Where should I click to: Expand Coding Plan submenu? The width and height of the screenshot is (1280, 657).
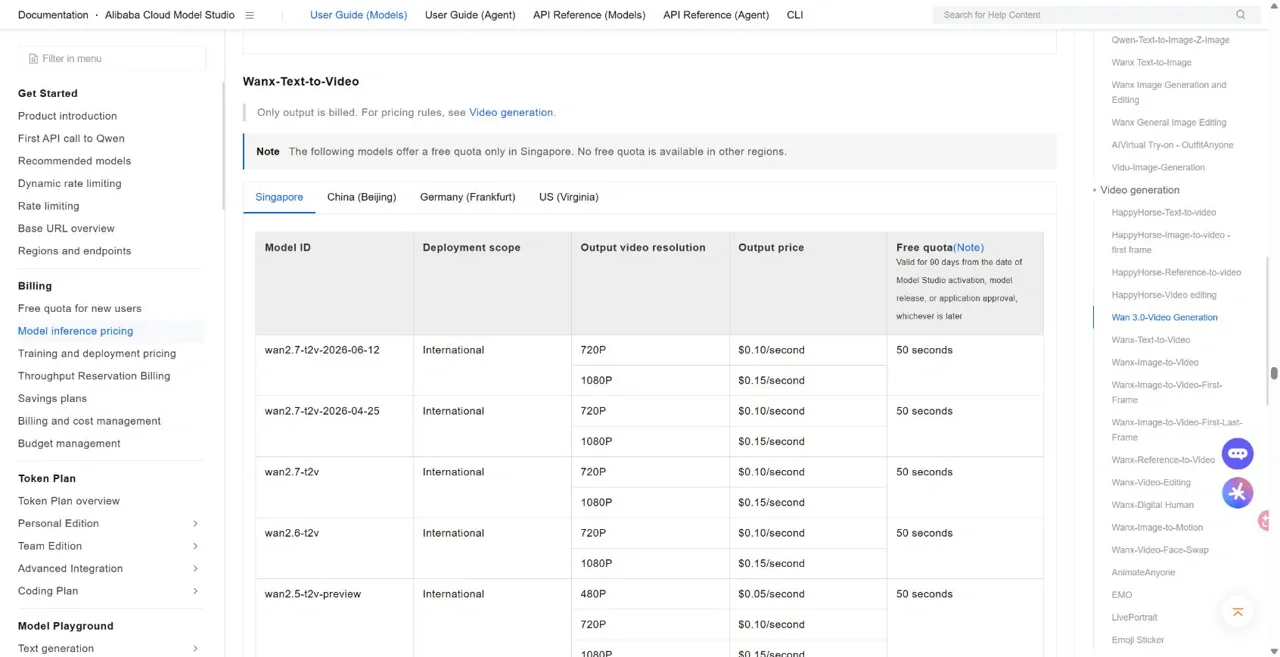(x=195, y=591)
